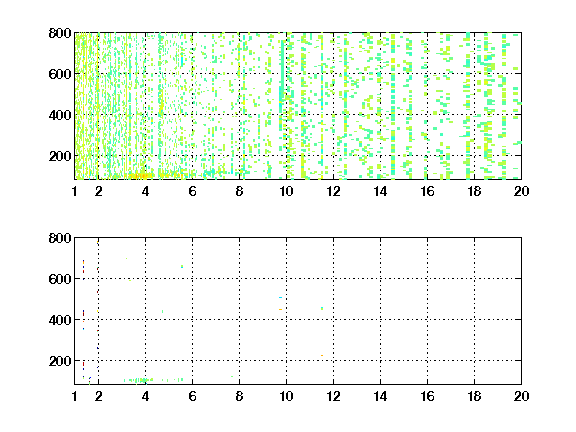576x432 pixels.
Task: Click x-axis label 18 under bottom plot
Action: click(x=474, y=396)
